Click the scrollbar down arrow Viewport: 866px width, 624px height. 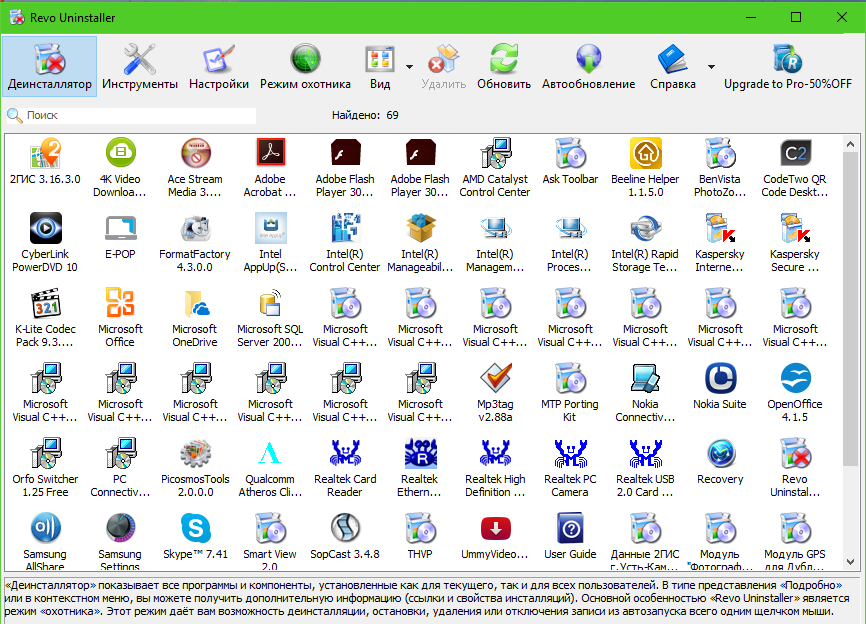click(x=851, y=562)
